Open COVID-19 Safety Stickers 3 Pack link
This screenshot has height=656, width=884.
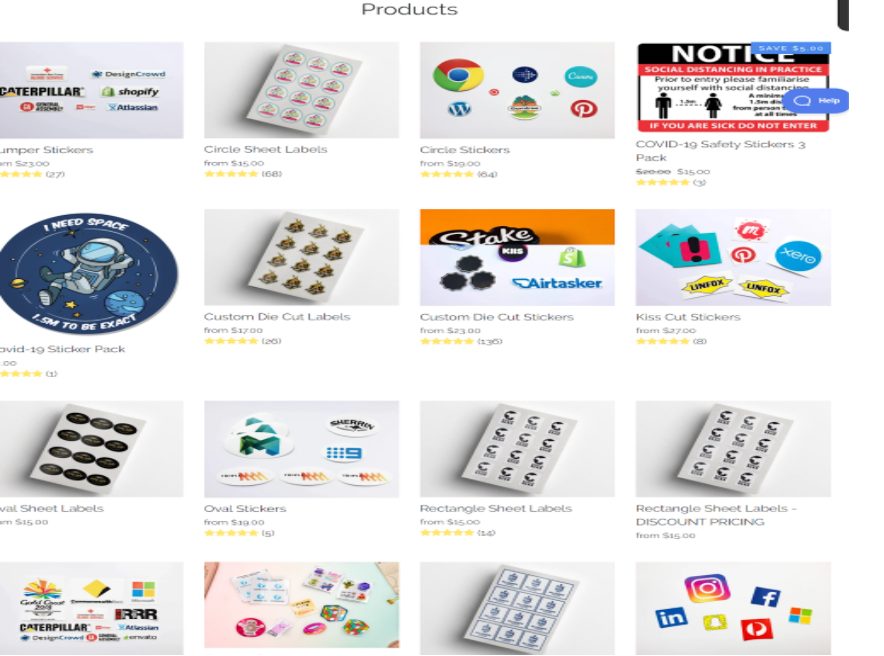[x=721, y=150]
